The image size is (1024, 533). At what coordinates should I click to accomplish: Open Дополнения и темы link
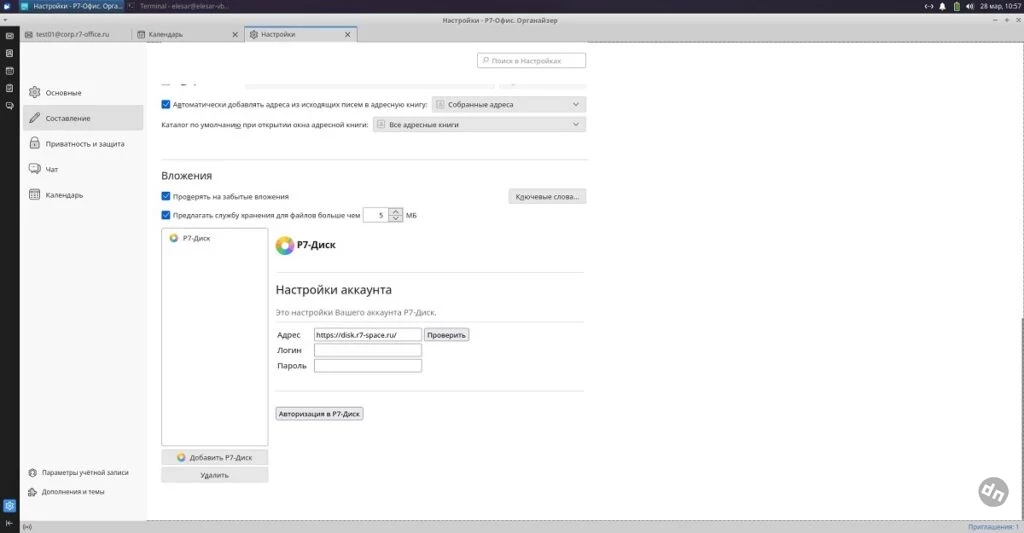tap(73, 492)
